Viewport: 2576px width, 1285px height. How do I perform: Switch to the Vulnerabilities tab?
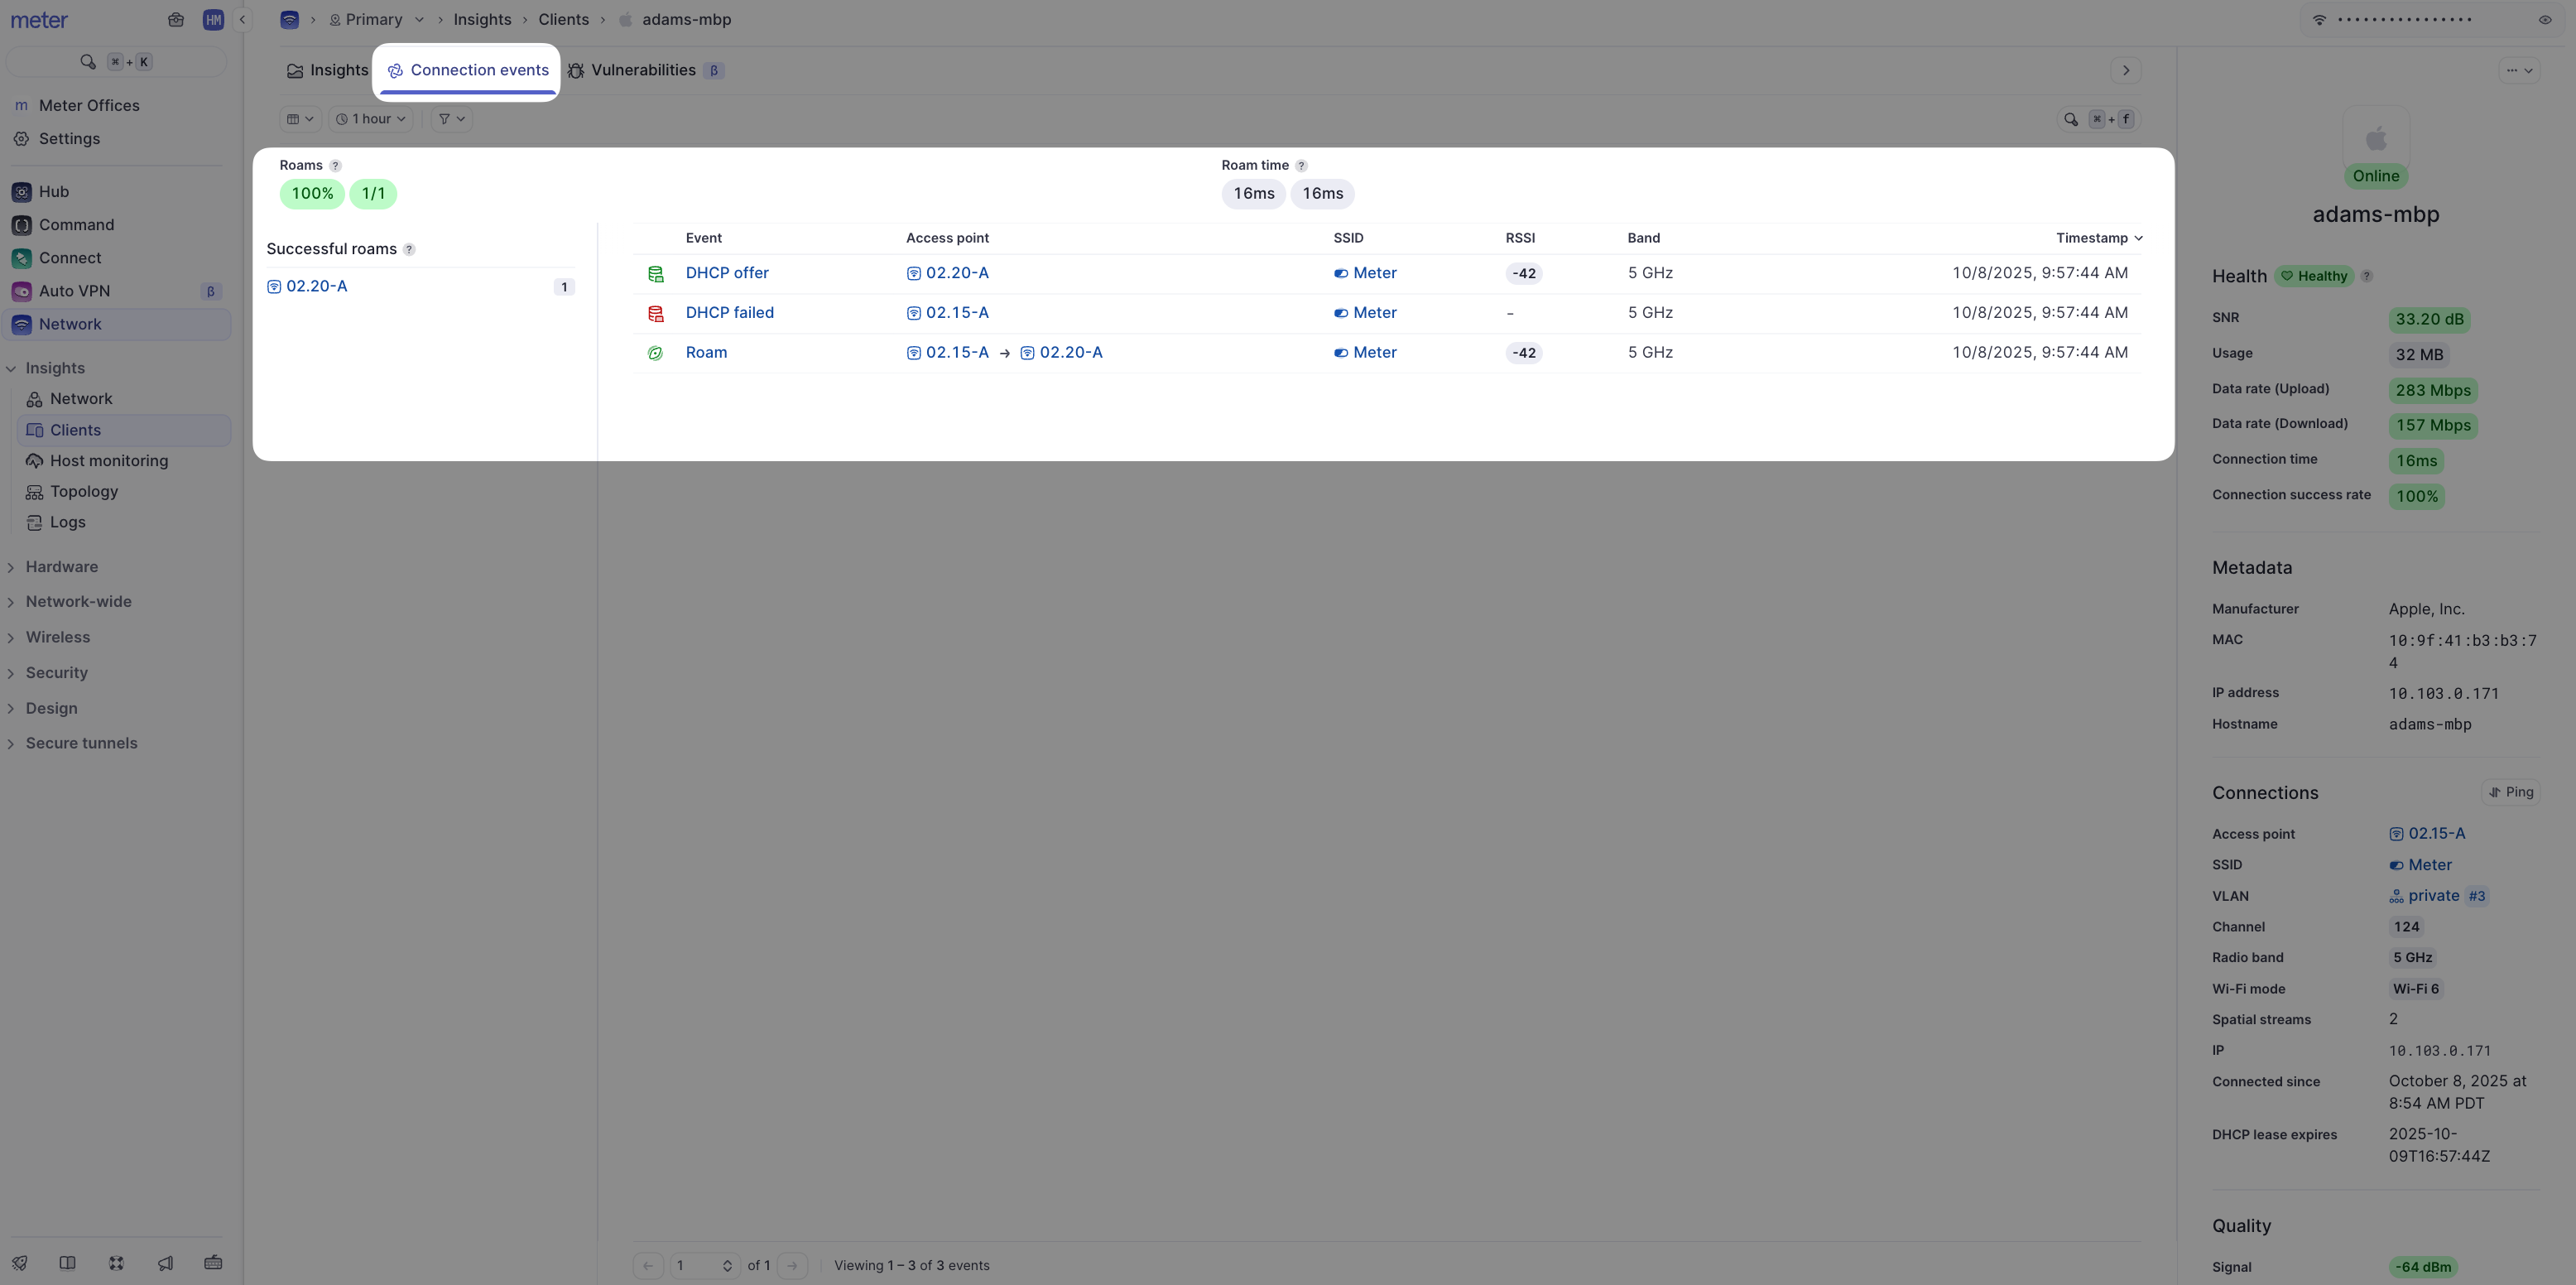(x=643, y=70)
